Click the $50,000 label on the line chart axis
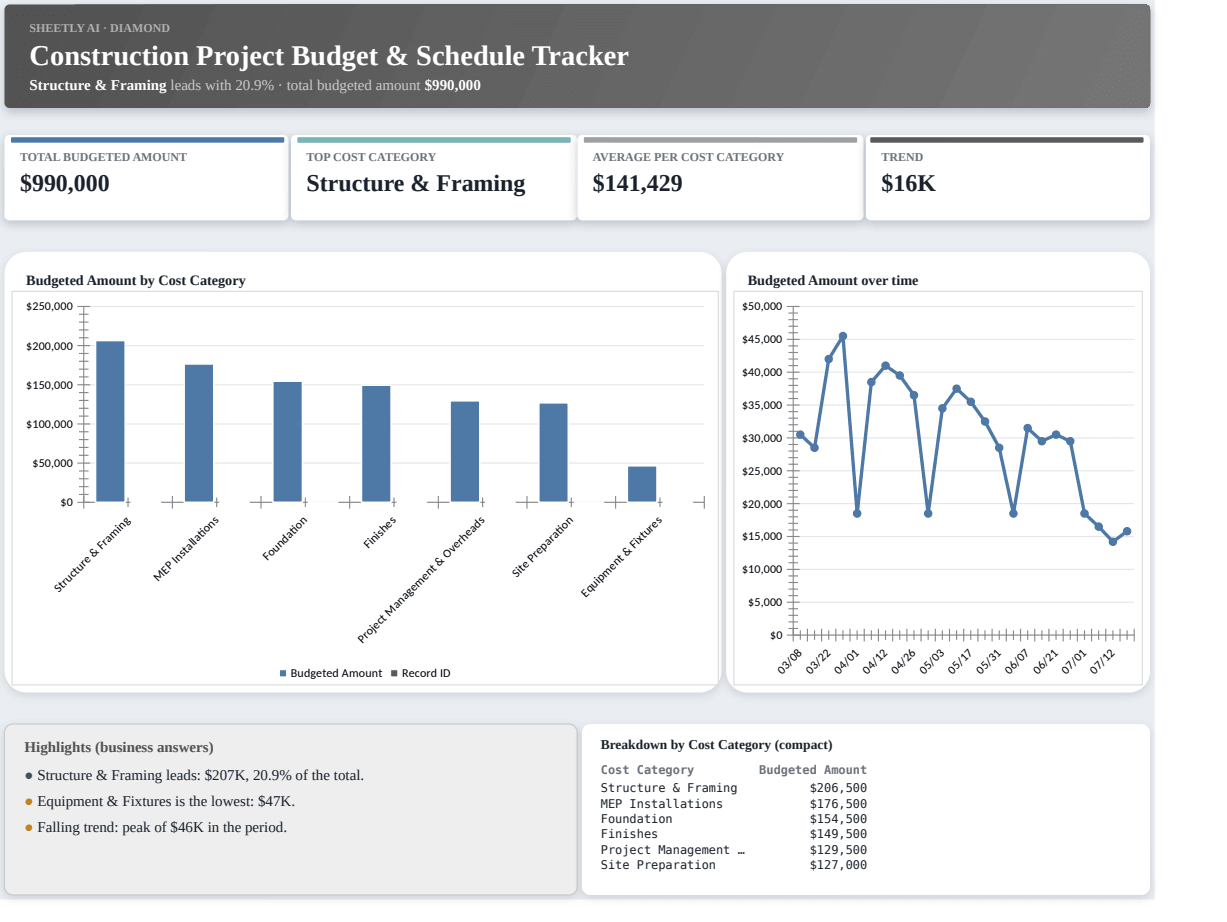Viewport: 1227px width, 922px height. pos(763,306)
